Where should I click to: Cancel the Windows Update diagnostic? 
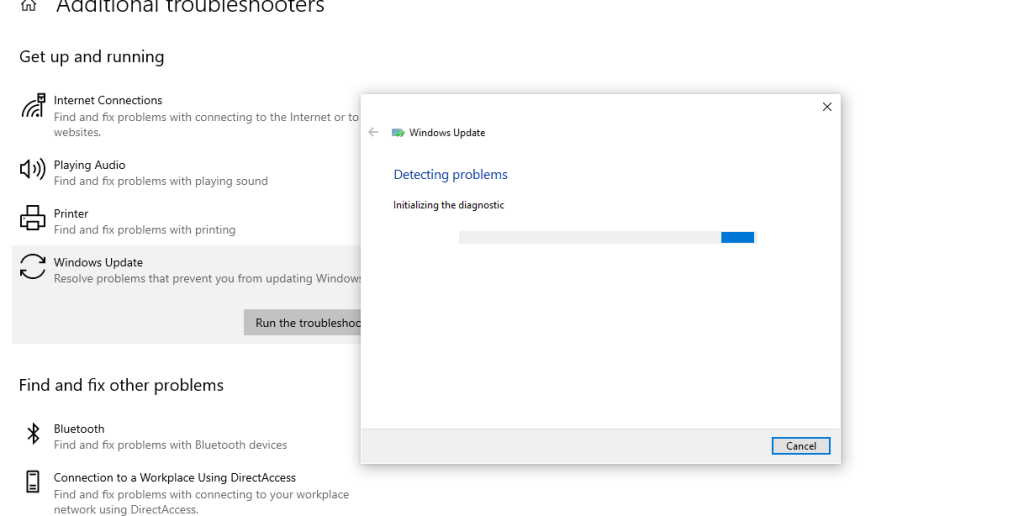(800, 446)
